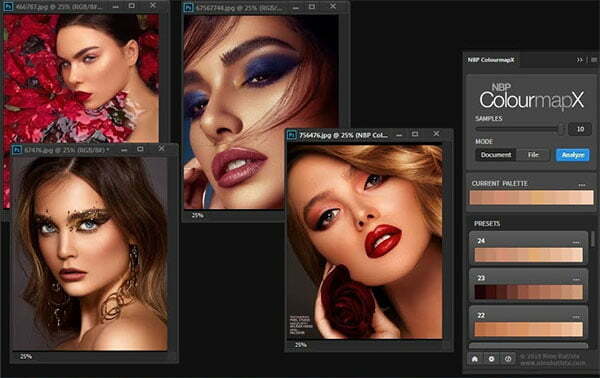Click the Ps icon of 67476.jpg window
The width and height of the screenshot is (600, 378).
[x=17, y=150]
